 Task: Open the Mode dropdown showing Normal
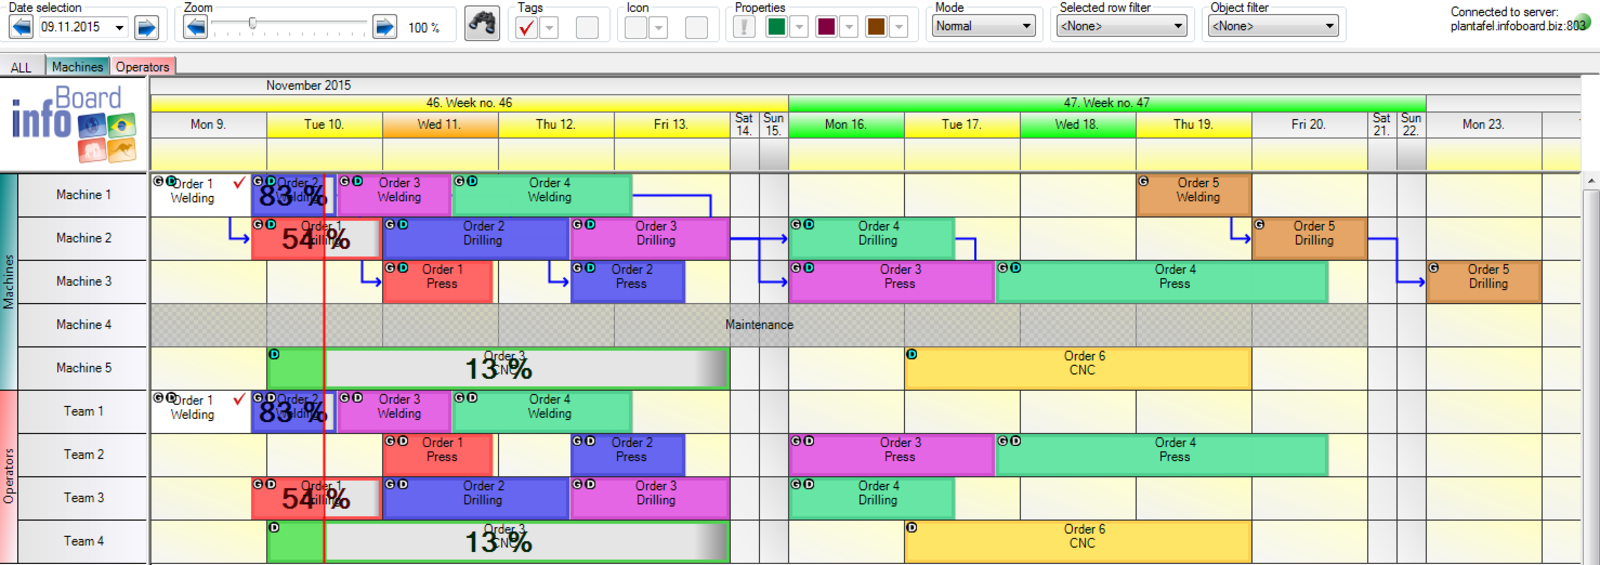point(984,26)
